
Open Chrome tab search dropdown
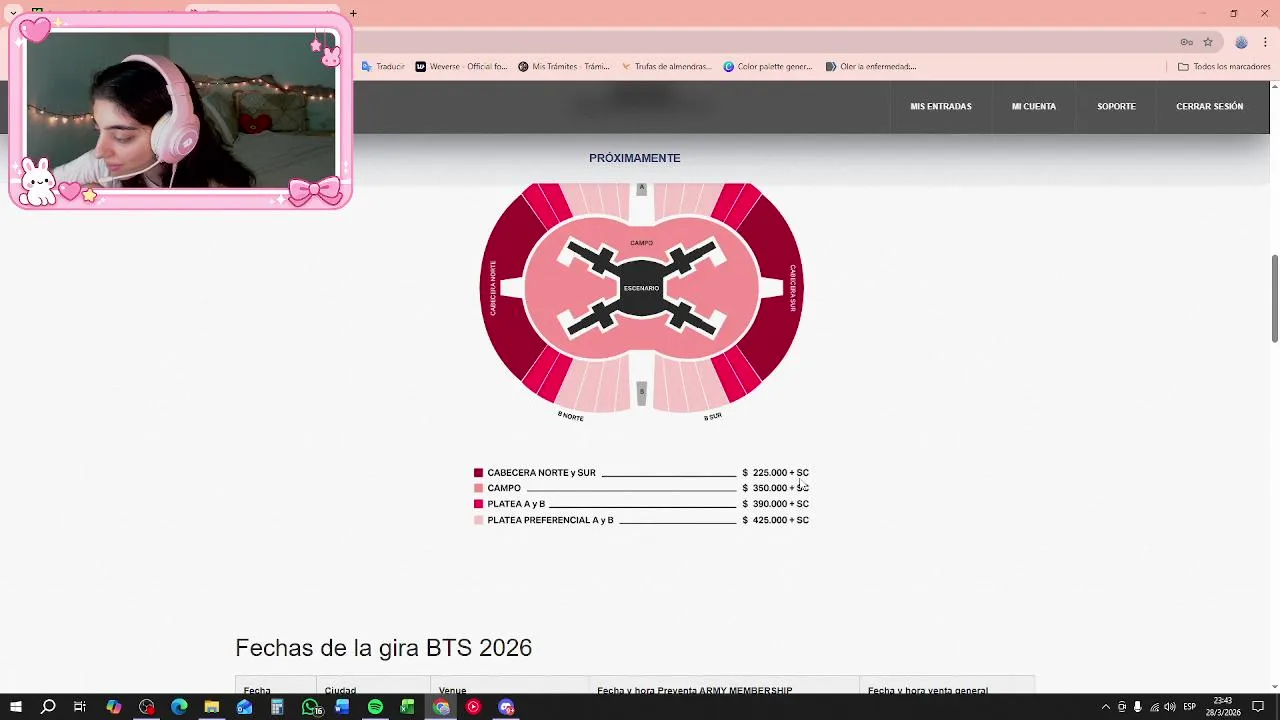13,13
